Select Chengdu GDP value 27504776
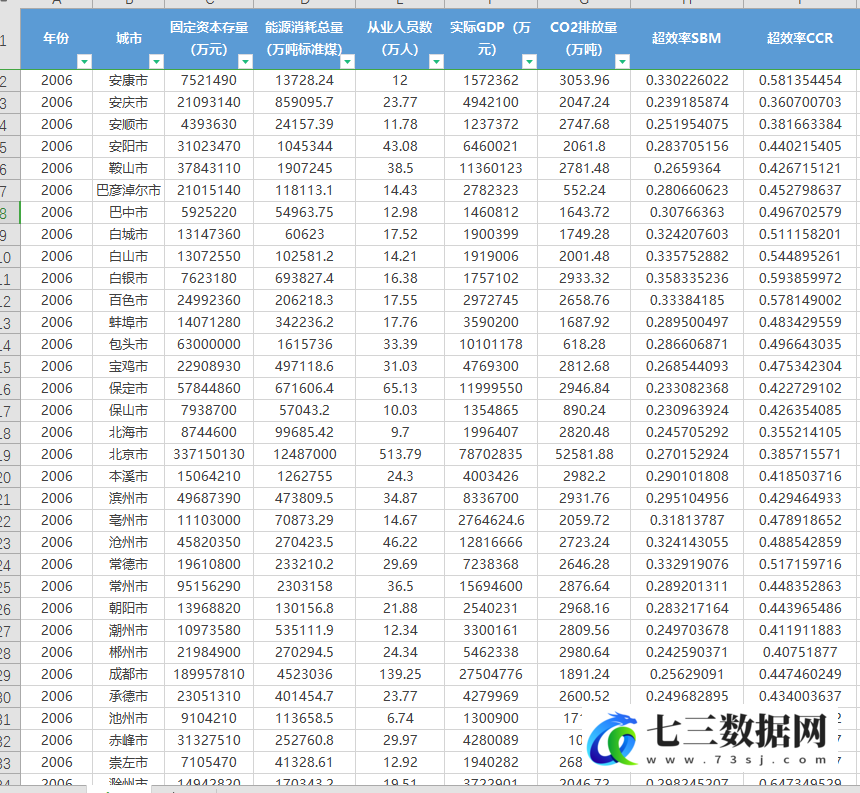Viewport: 860px width, 793px height. coord(491,674)
